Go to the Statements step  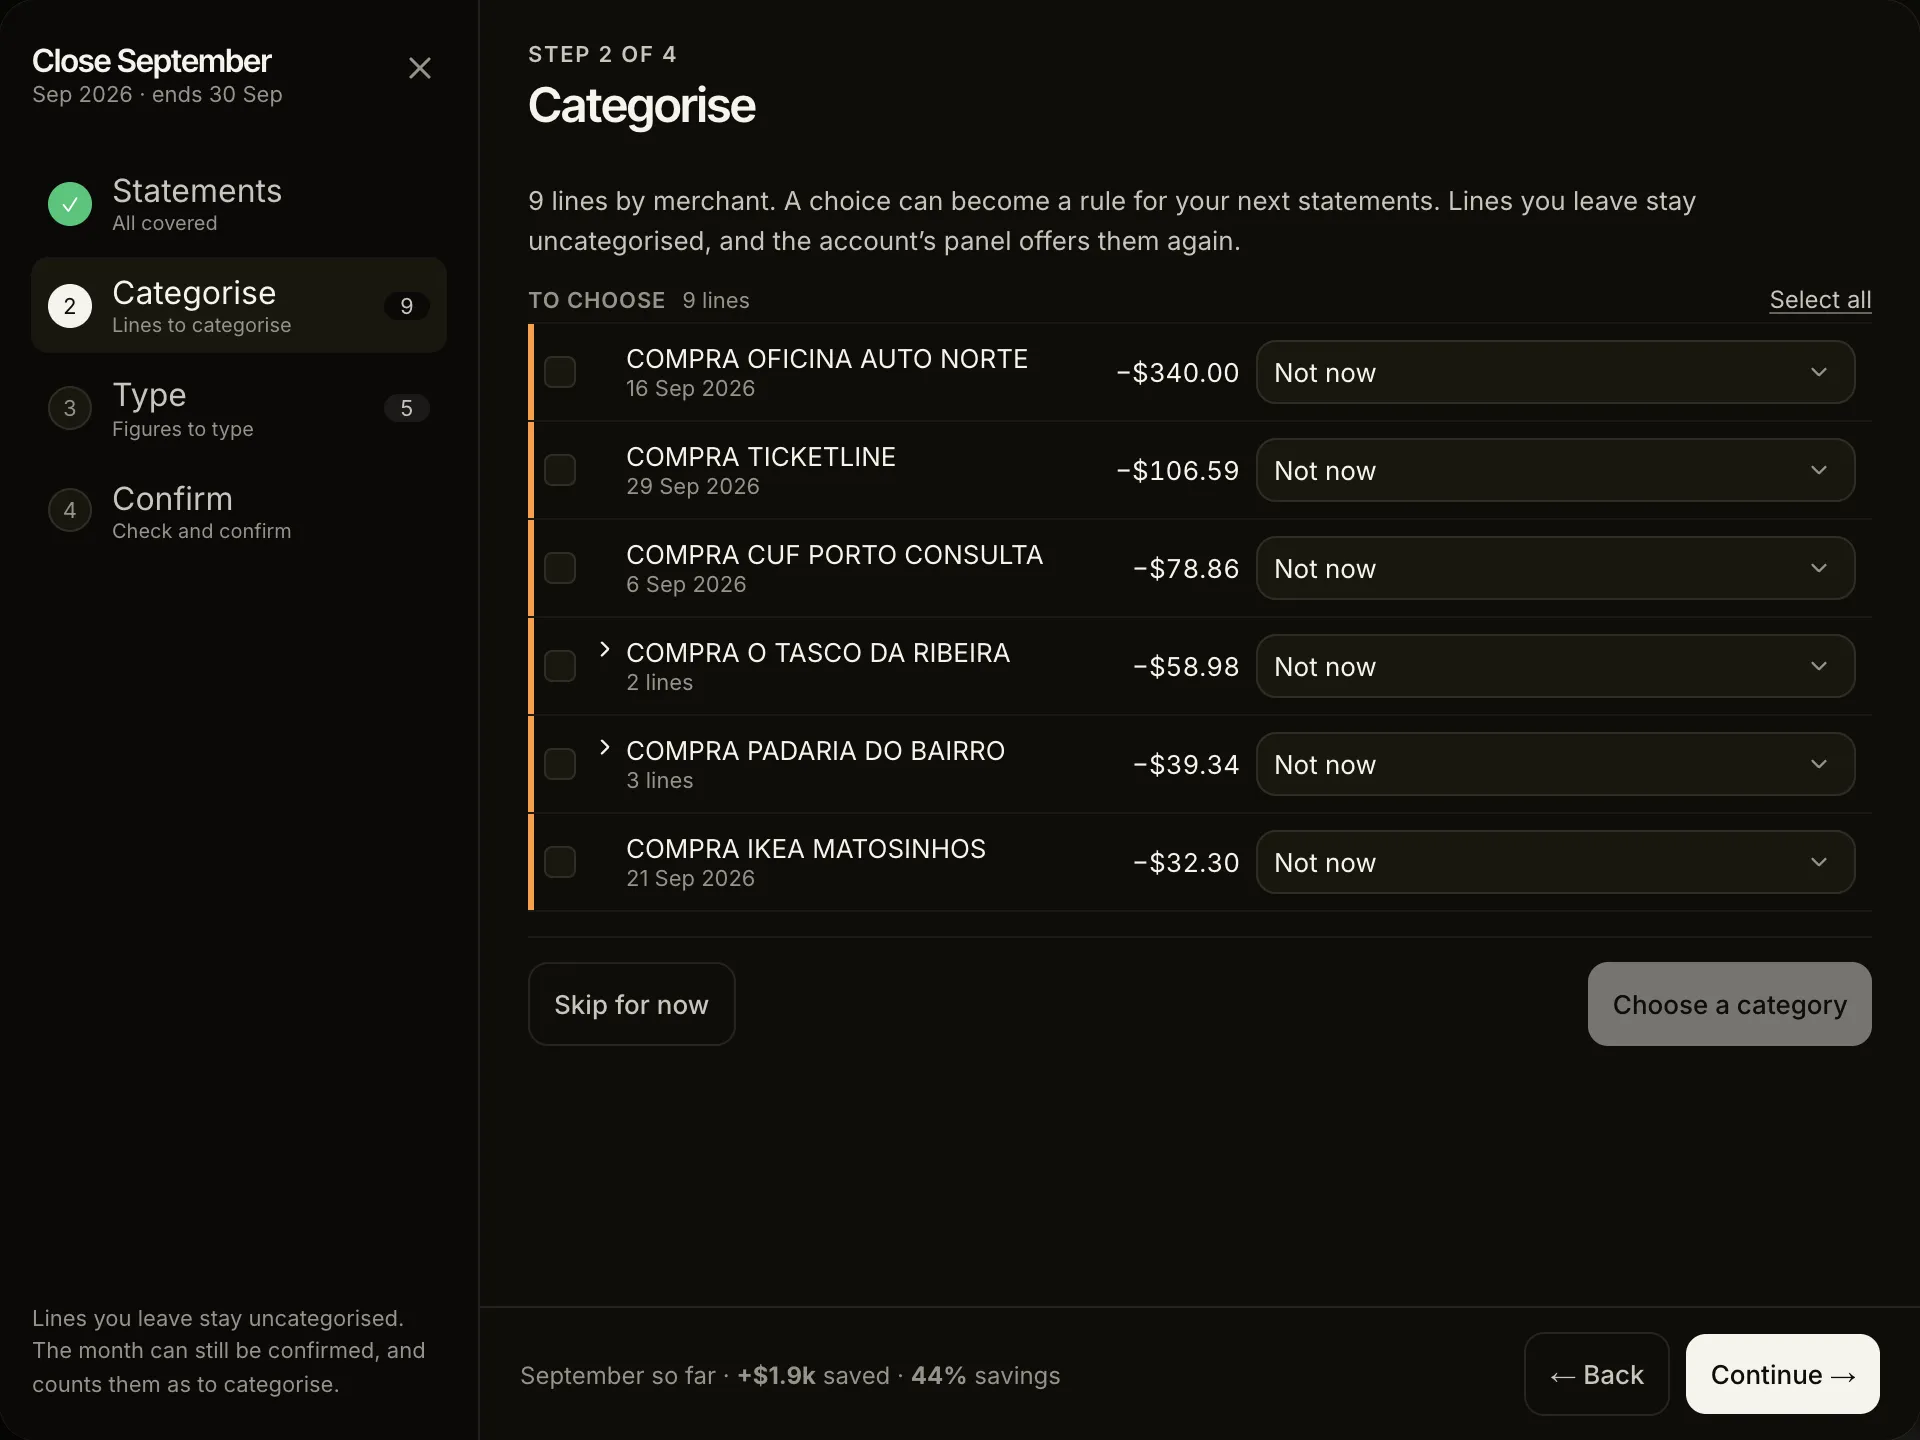(x=239, y=204)
